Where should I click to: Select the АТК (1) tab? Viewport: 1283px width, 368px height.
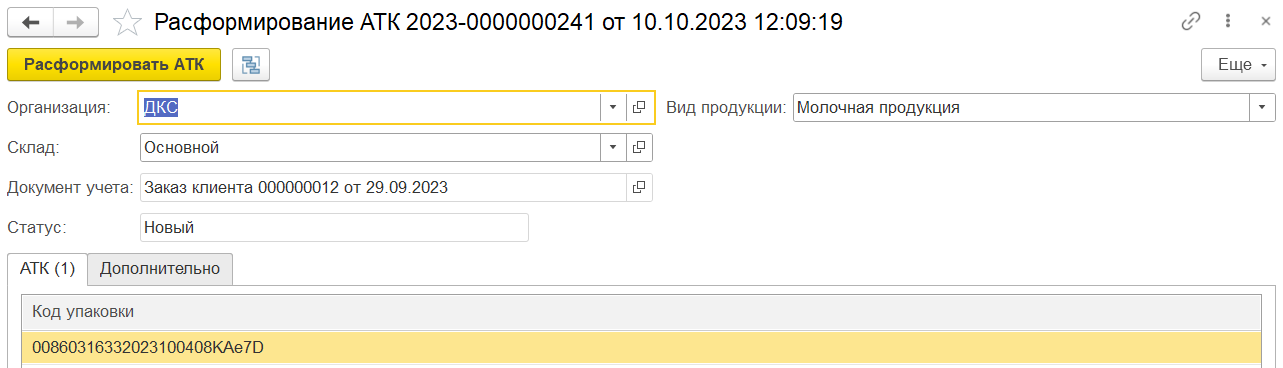click(48, 269)
